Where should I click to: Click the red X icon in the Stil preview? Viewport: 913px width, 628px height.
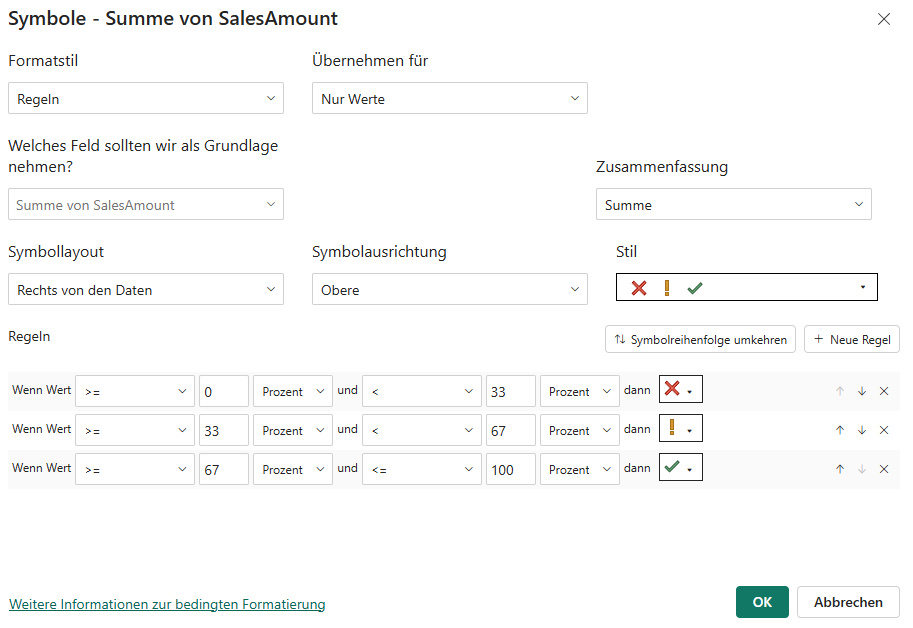[x=638, y=287]
